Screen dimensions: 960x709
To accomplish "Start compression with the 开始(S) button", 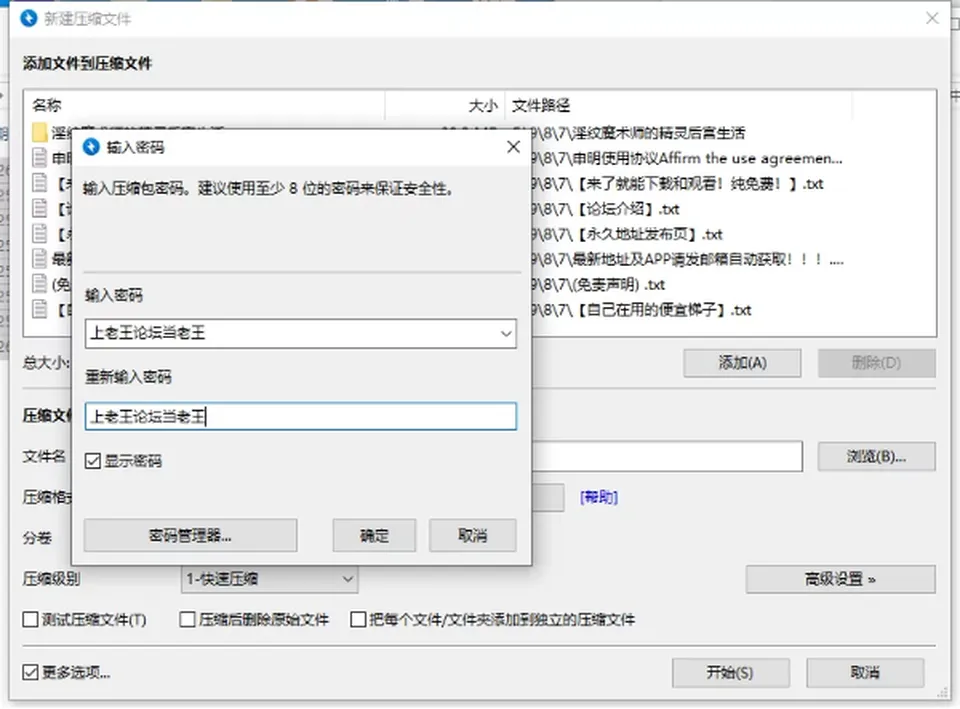I will click(730, 673).
